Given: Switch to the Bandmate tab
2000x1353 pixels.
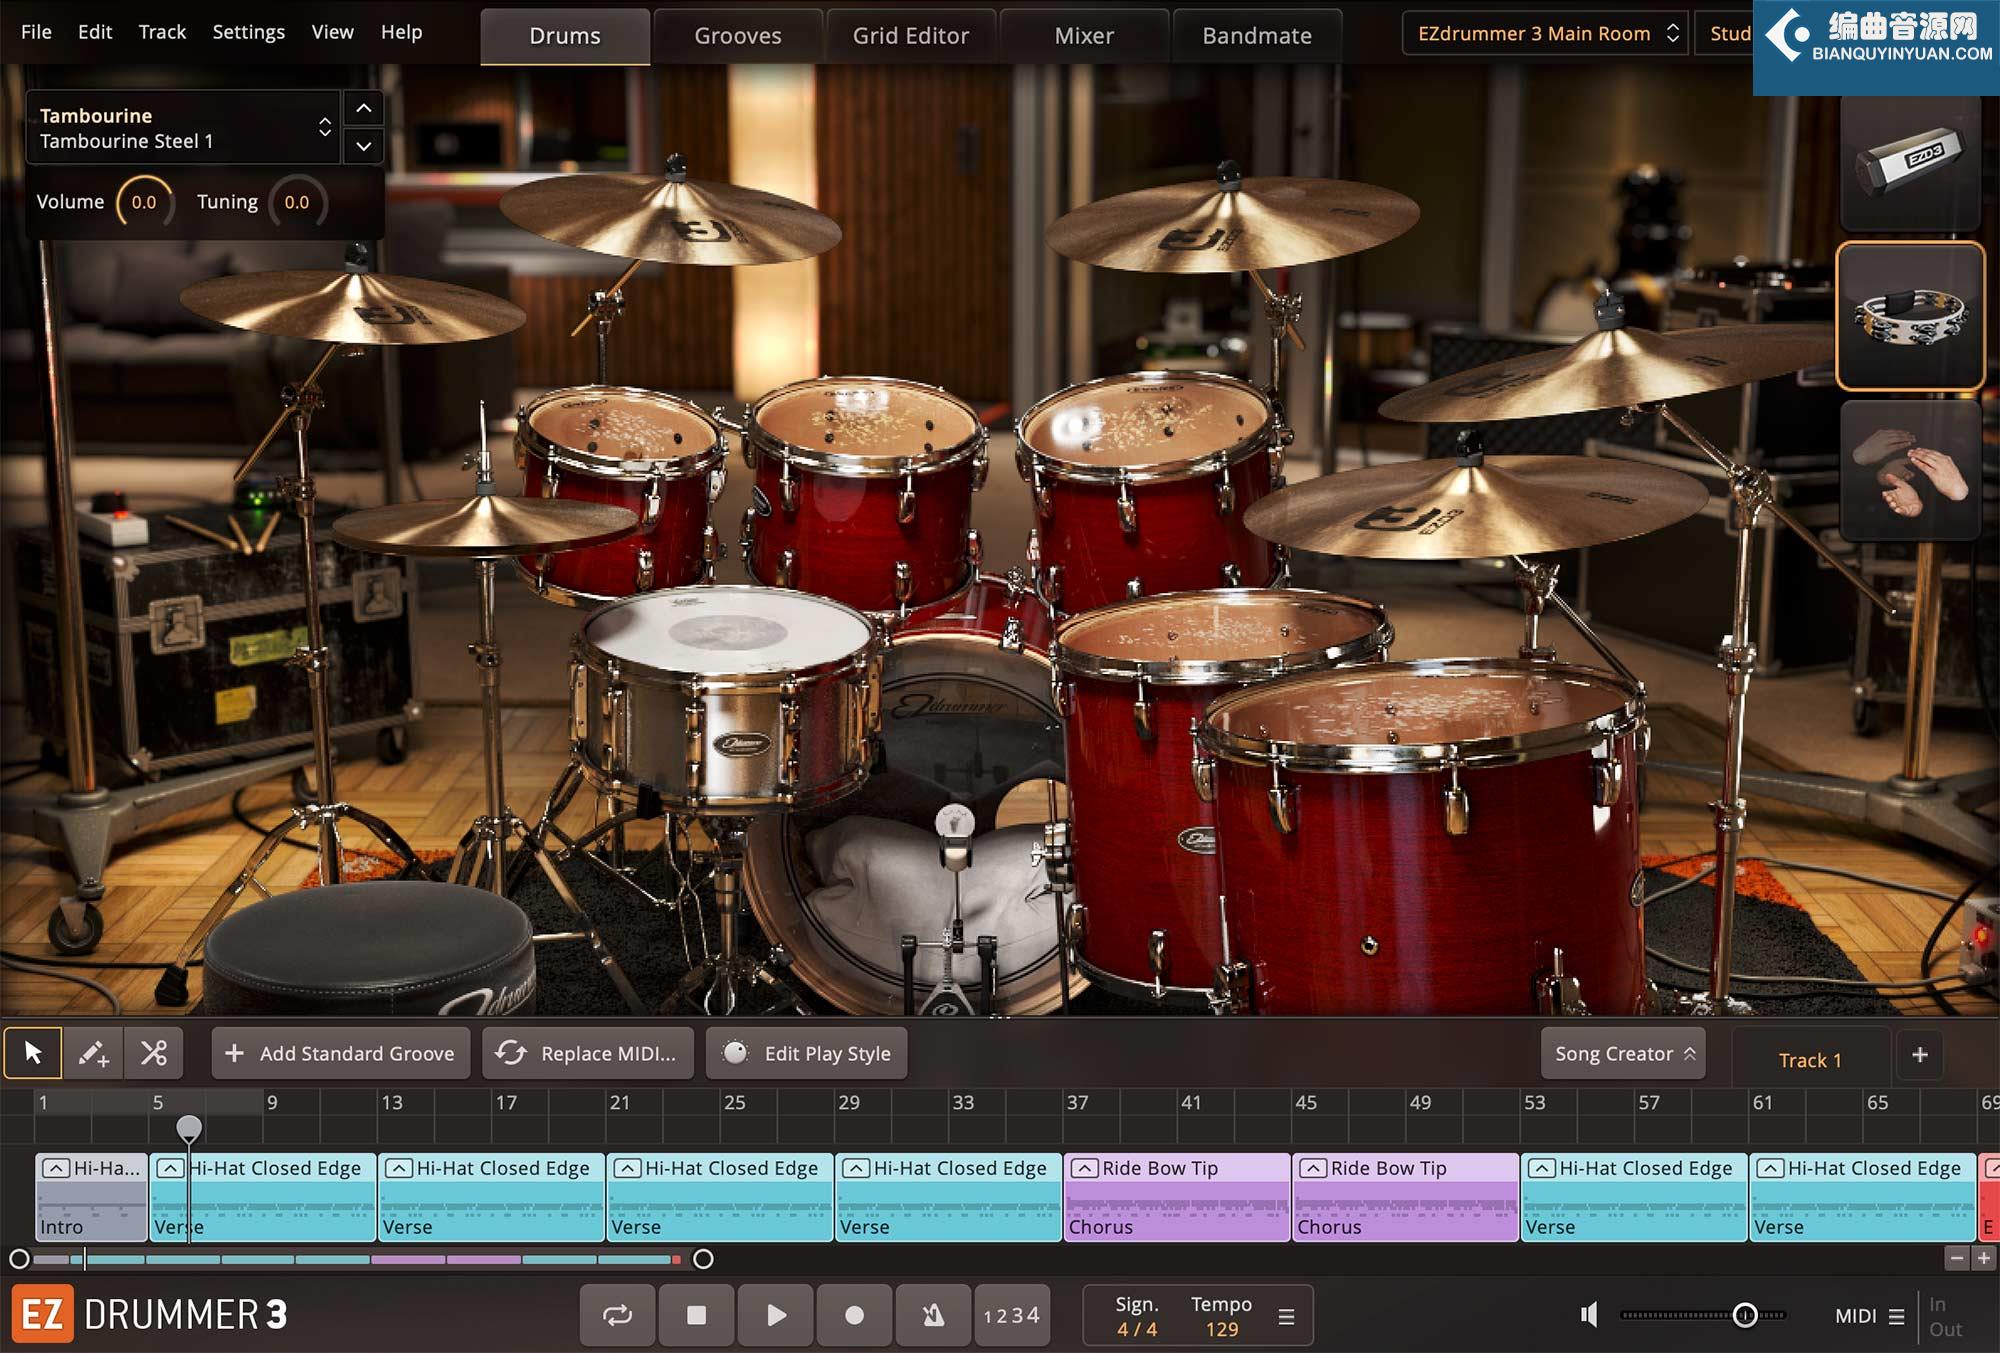Looking at the screenshot, I should pyautogui.click(x=1257, y=36).
